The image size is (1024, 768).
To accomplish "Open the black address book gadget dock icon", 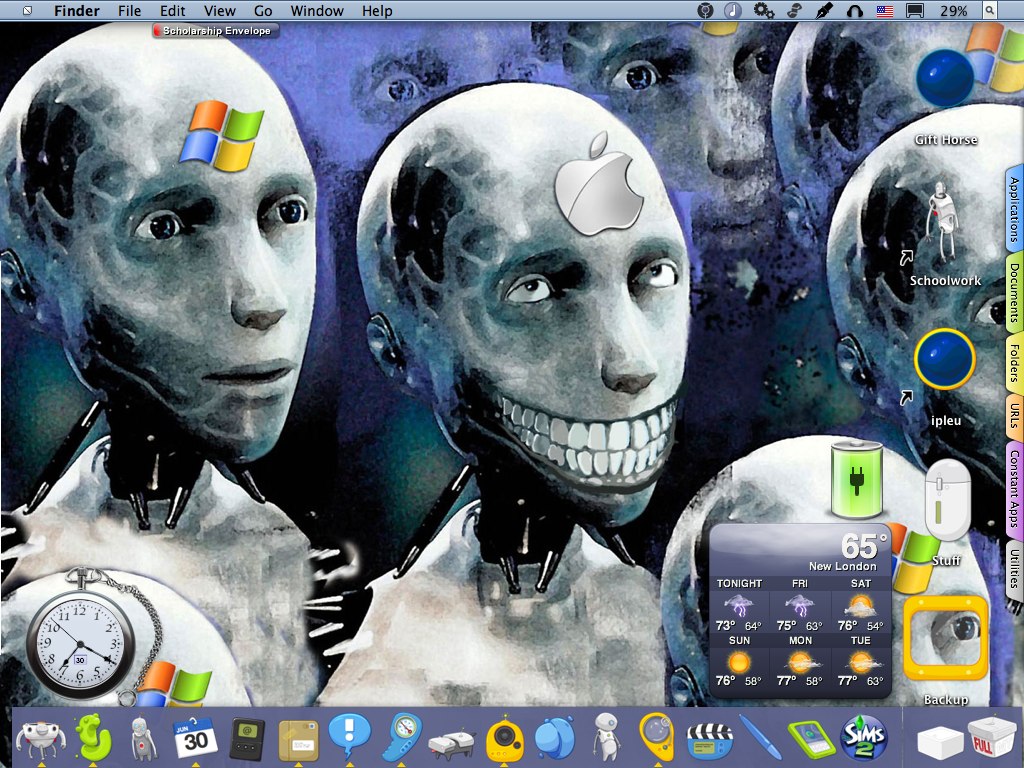I will point(248,739).
